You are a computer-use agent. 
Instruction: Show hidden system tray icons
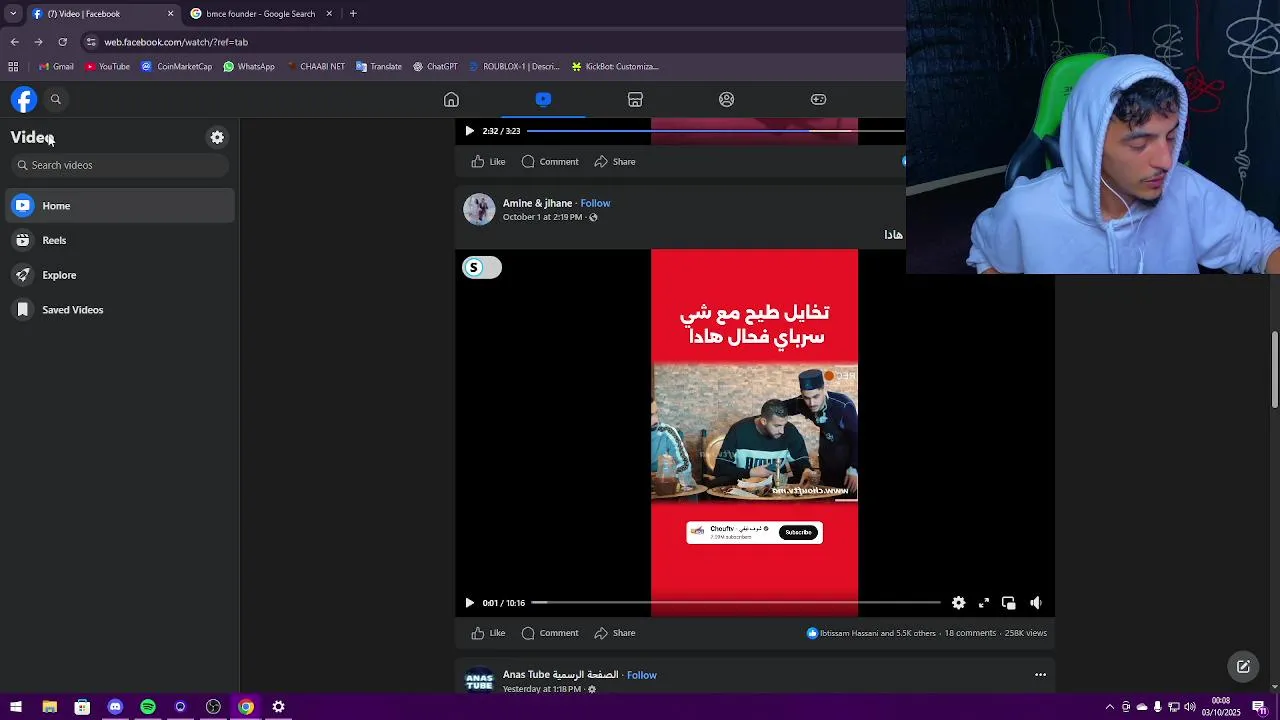click(x=1109, y=707)
